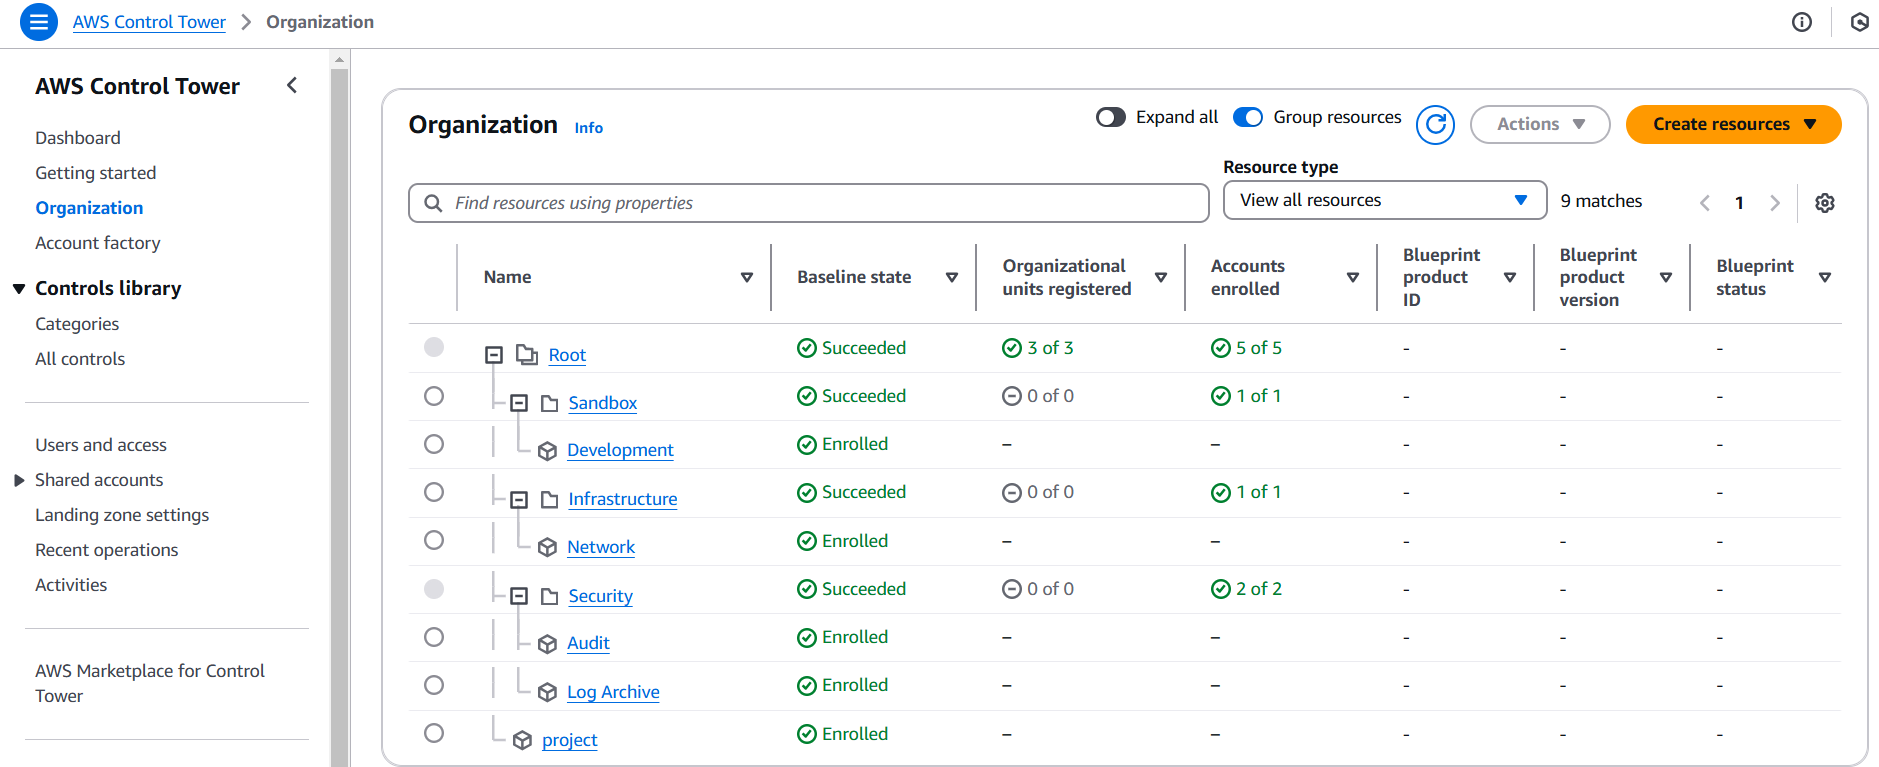Open the hexagon settings icon in header
The width and height of the screenshot is (1879, 767).
point(1859,22)
